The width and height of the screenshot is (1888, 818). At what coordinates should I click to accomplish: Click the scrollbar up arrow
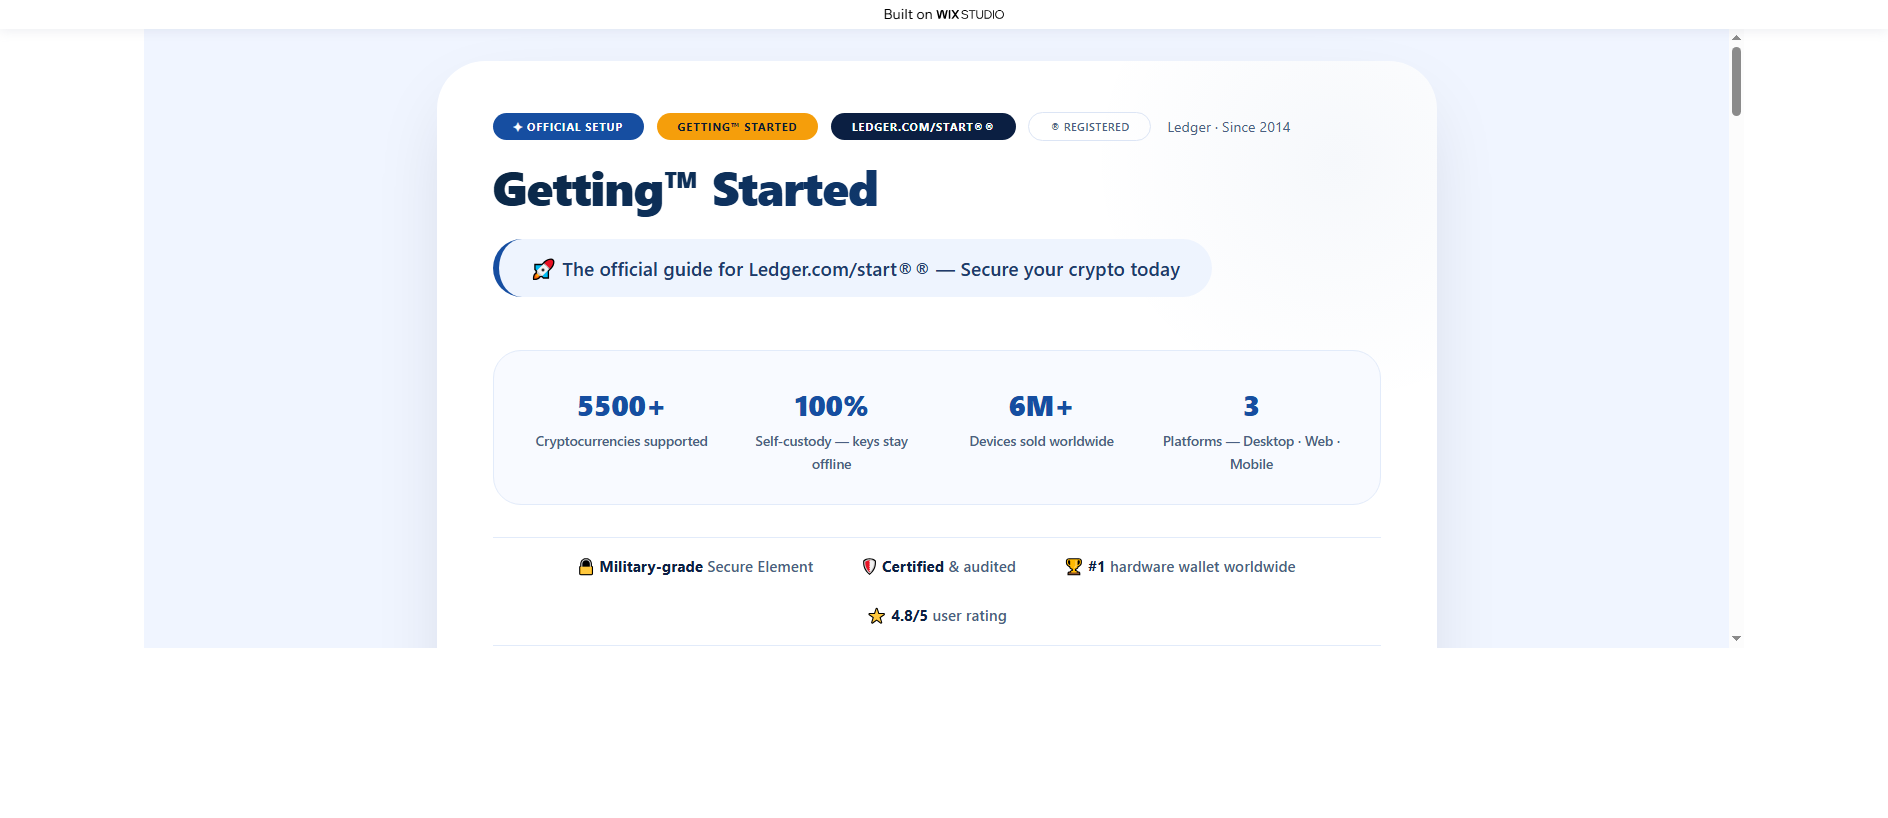[1736, 37]
